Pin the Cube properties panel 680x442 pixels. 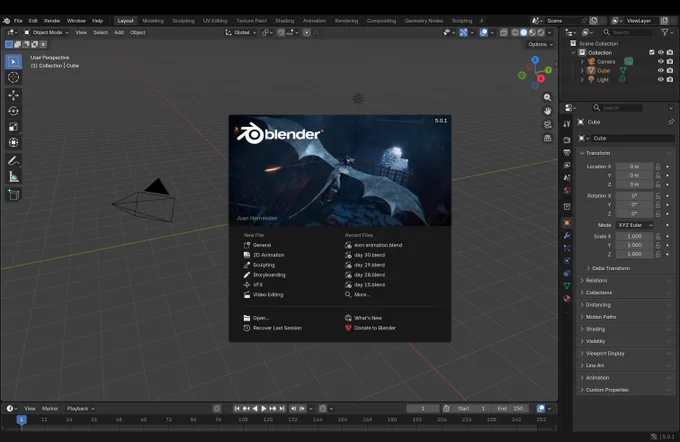point(670,122)
